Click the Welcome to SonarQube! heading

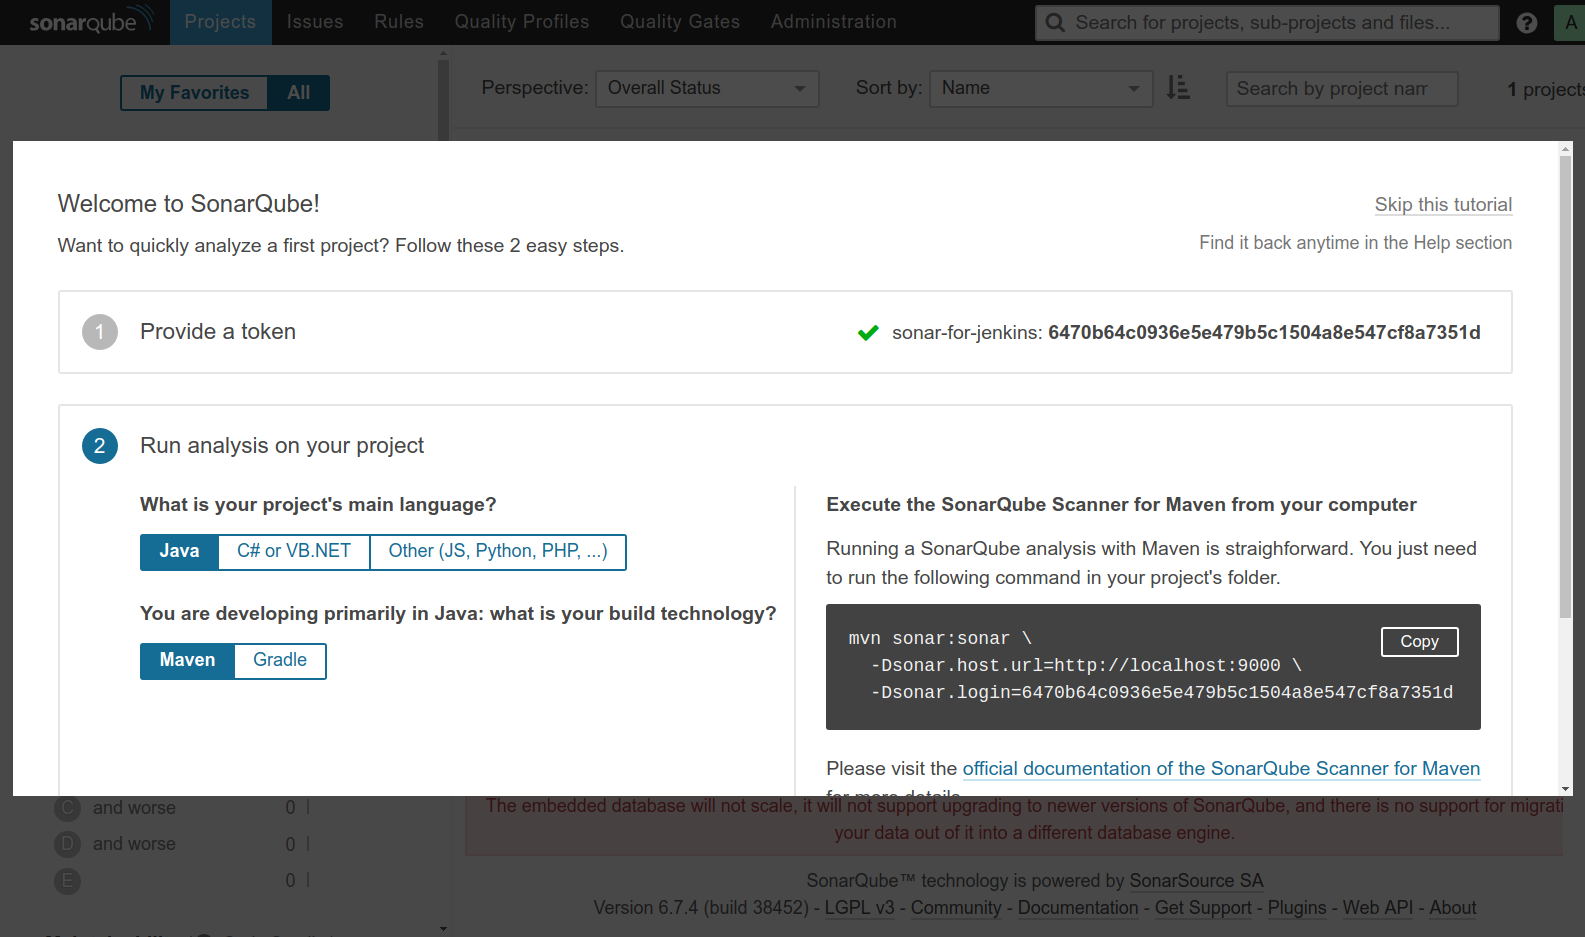coord(189,204)
